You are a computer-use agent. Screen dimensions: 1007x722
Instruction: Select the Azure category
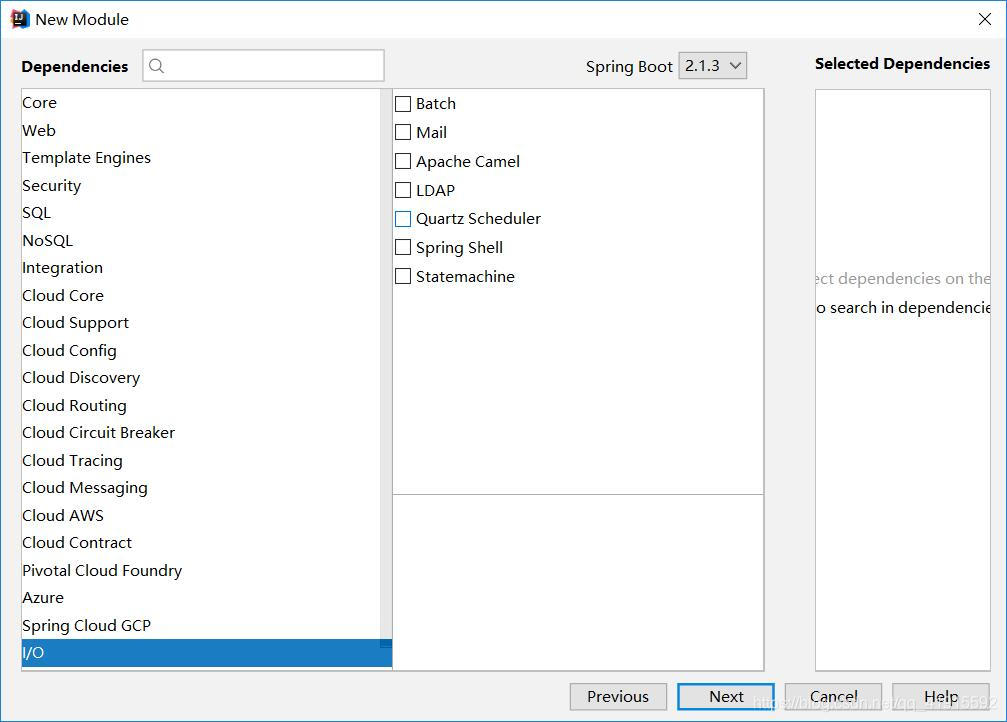coord(200,598)
